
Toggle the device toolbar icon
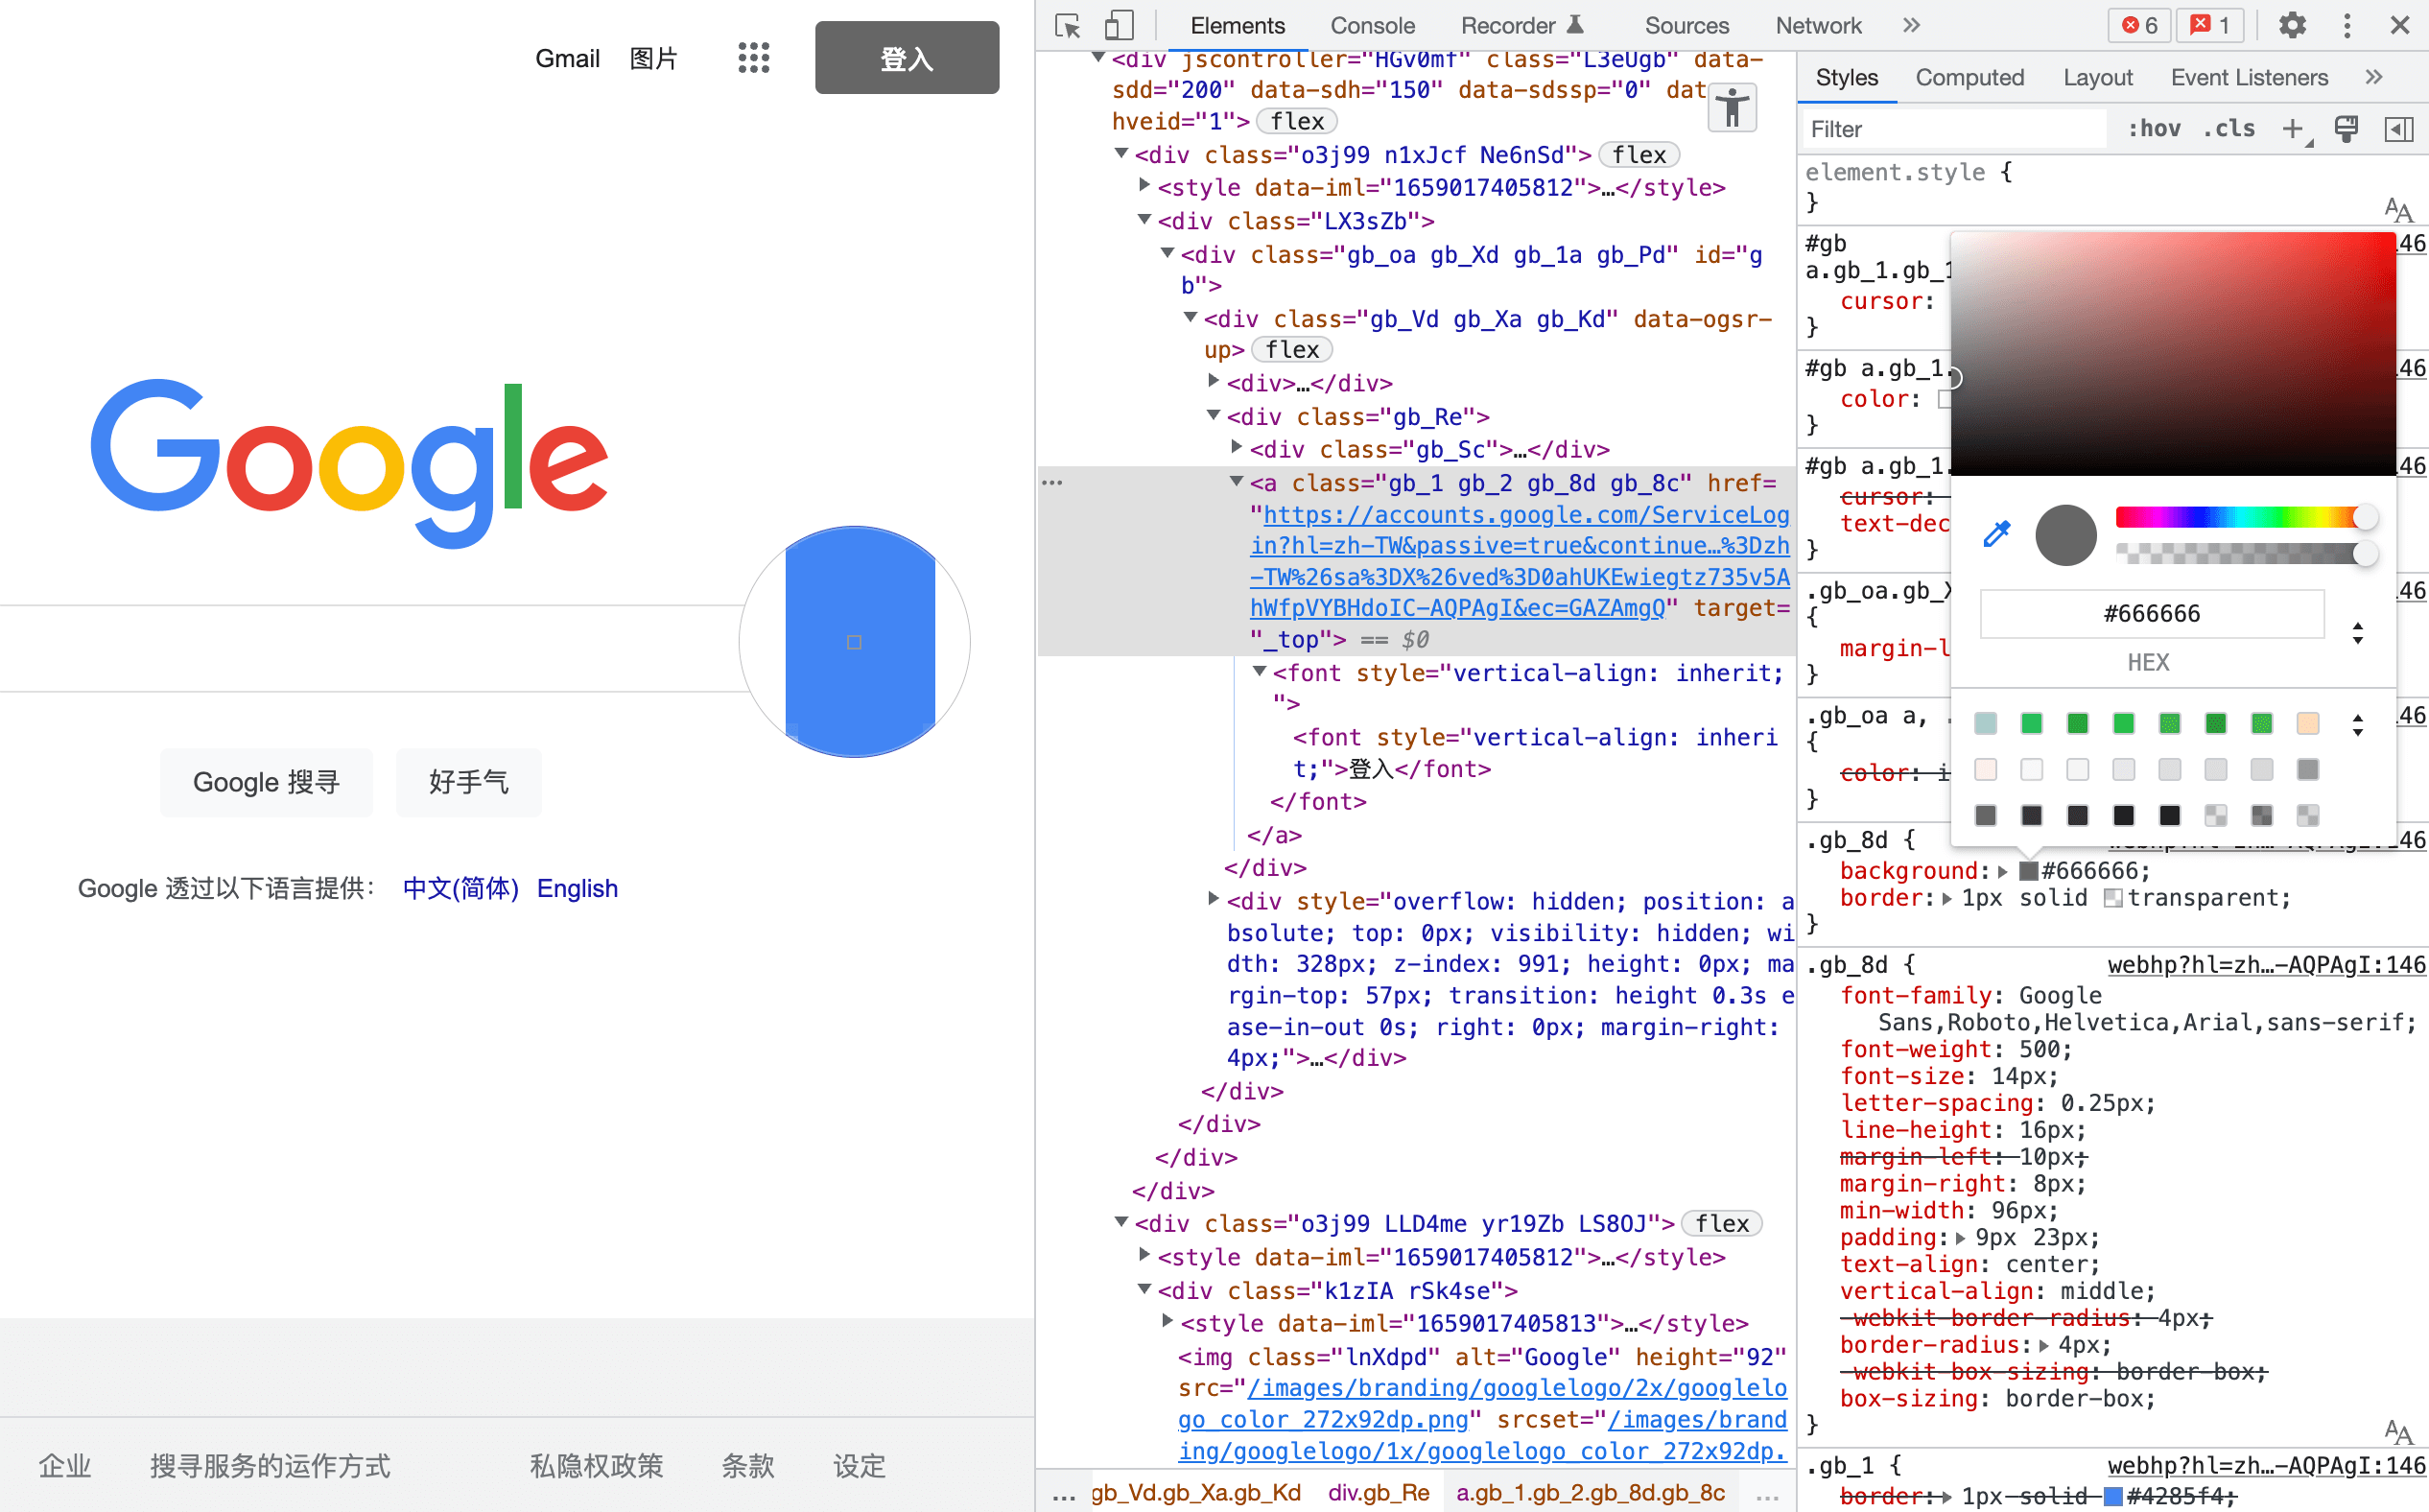1118,26
